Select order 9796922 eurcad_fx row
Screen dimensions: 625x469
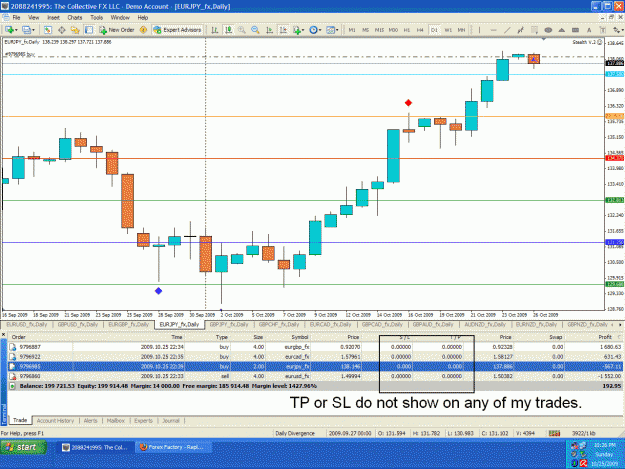(x=315, y=357)
